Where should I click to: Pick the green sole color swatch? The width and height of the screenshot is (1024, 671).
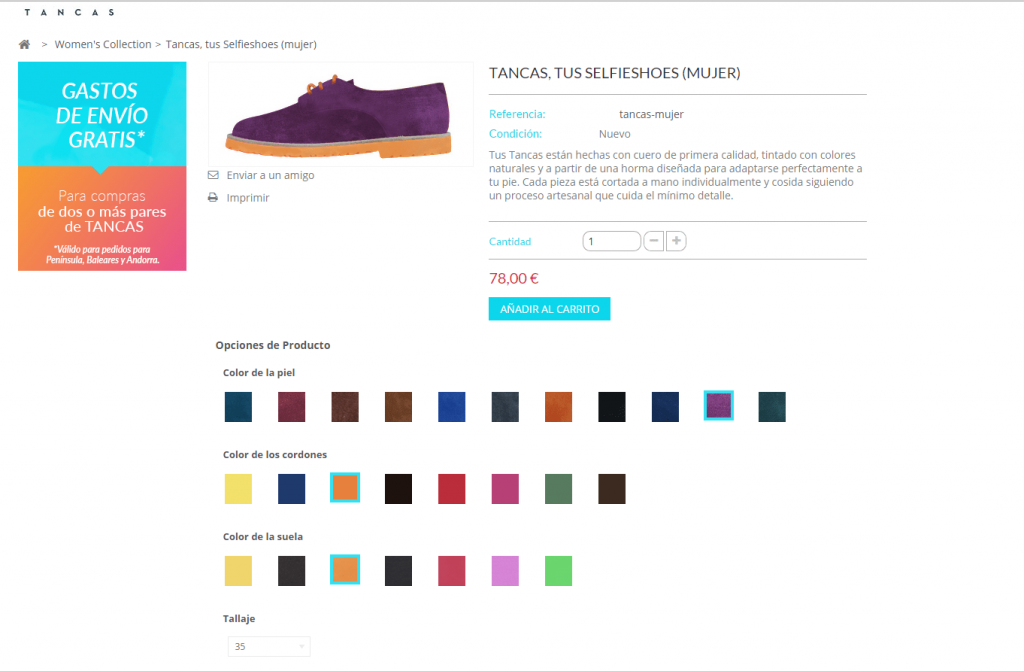coord(558,570)
